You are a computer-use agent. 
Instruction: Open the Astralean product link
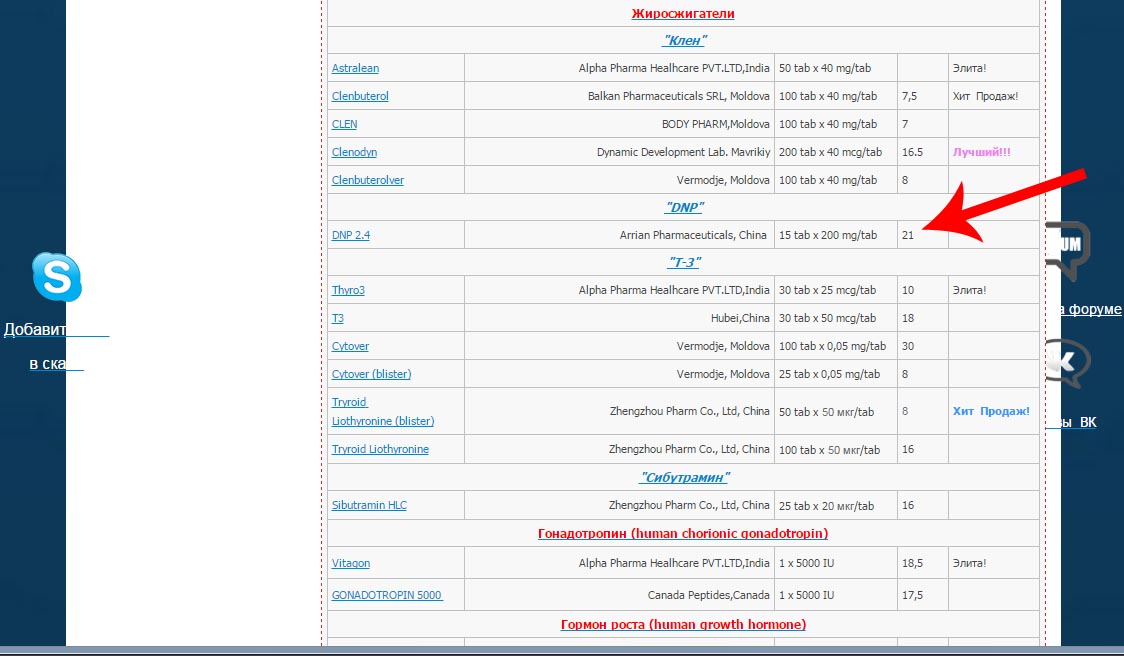(x=356, y=68)
